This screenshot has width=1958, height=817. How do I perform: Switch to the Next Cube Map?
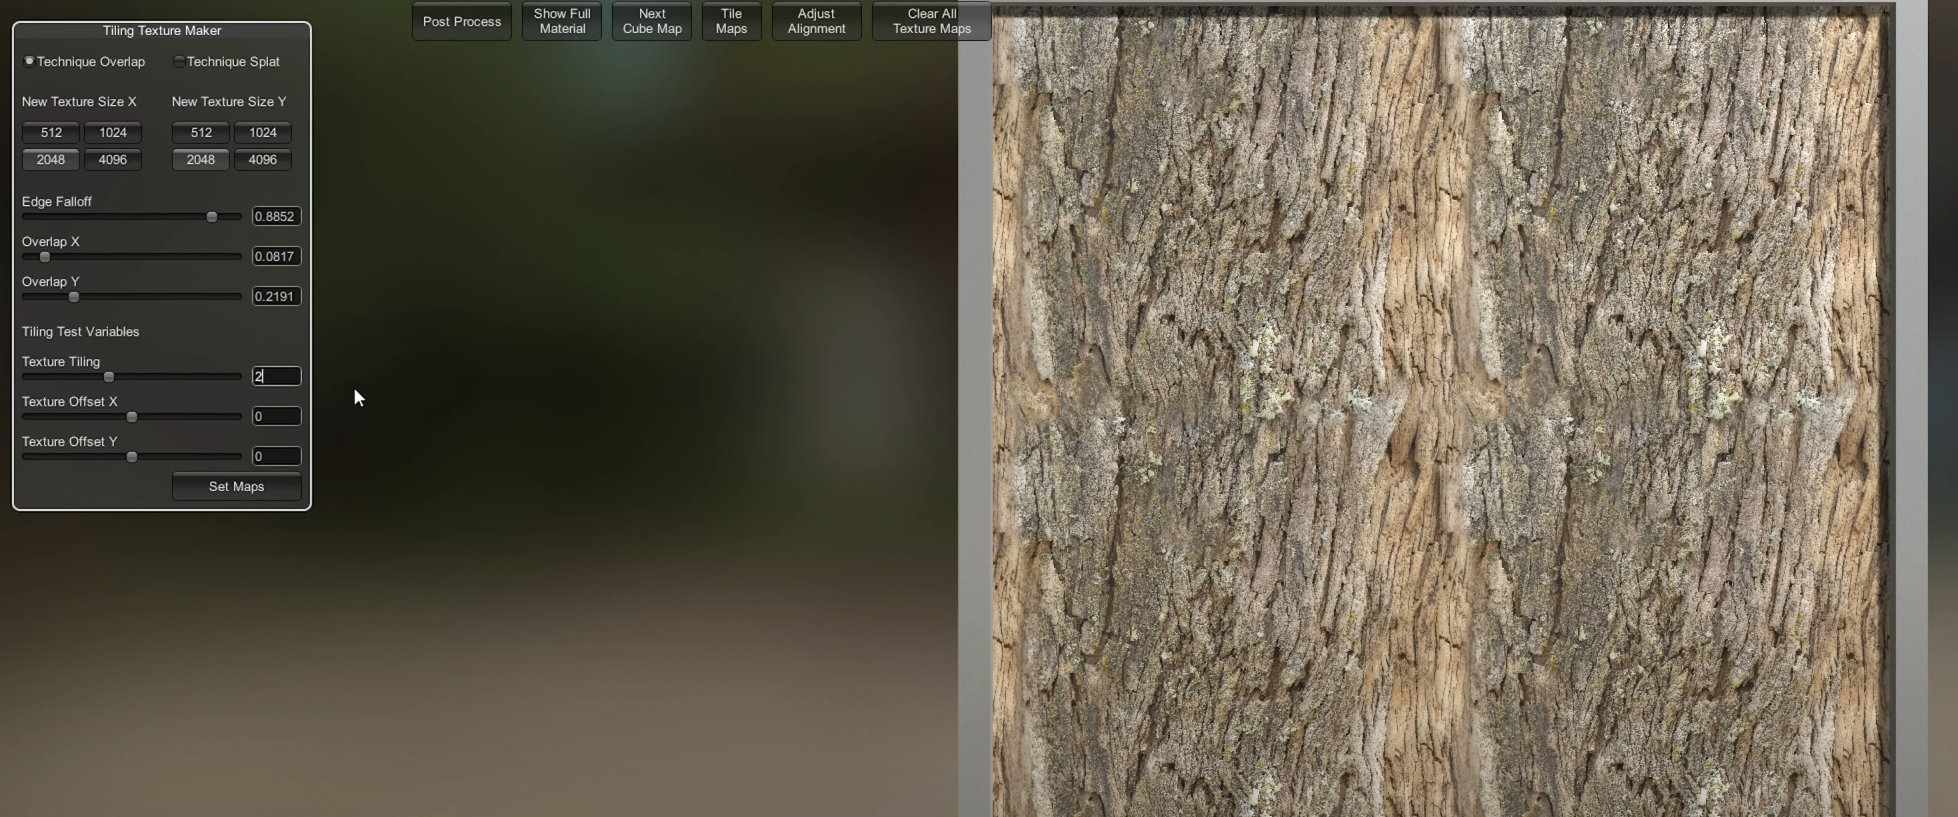coord(652,21)
